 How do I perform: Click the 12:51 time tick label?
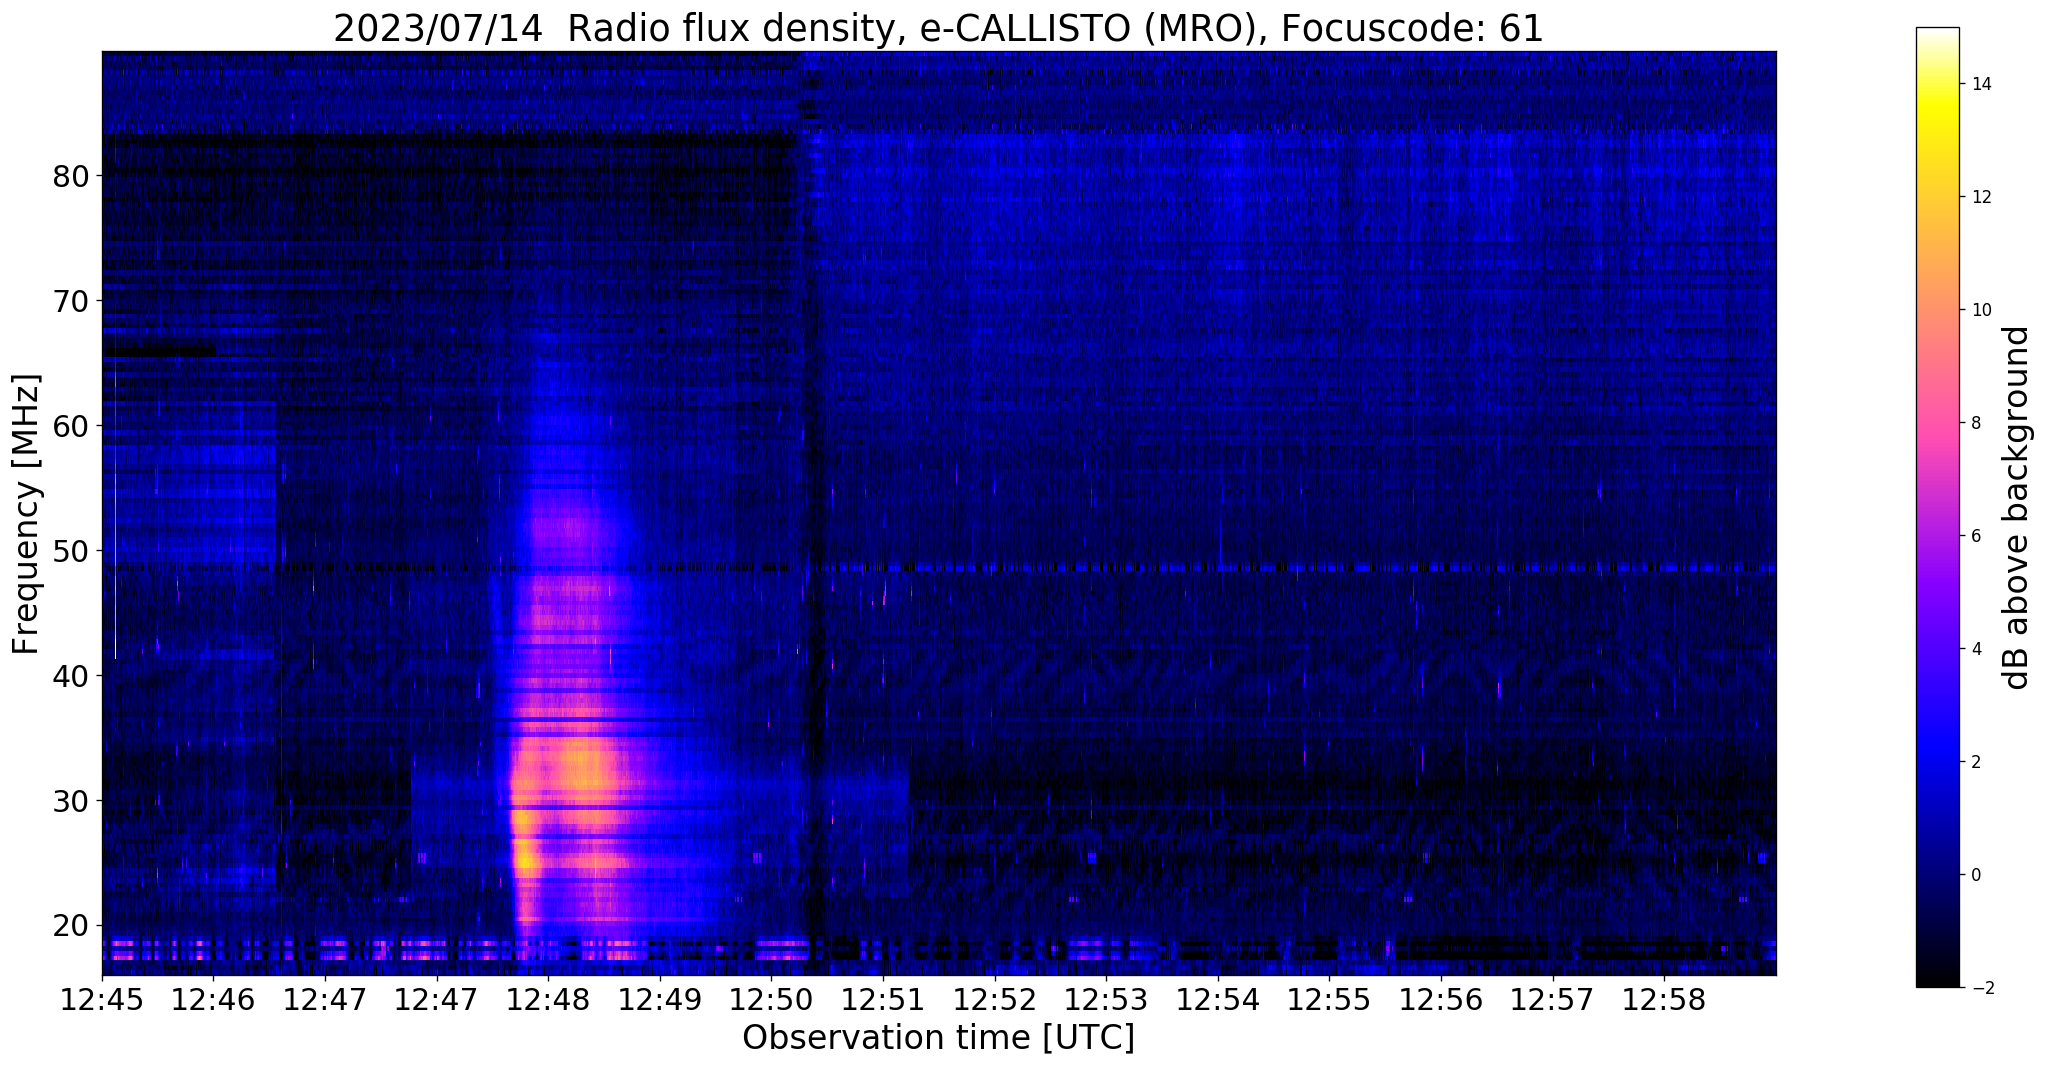pos(883,1001)
